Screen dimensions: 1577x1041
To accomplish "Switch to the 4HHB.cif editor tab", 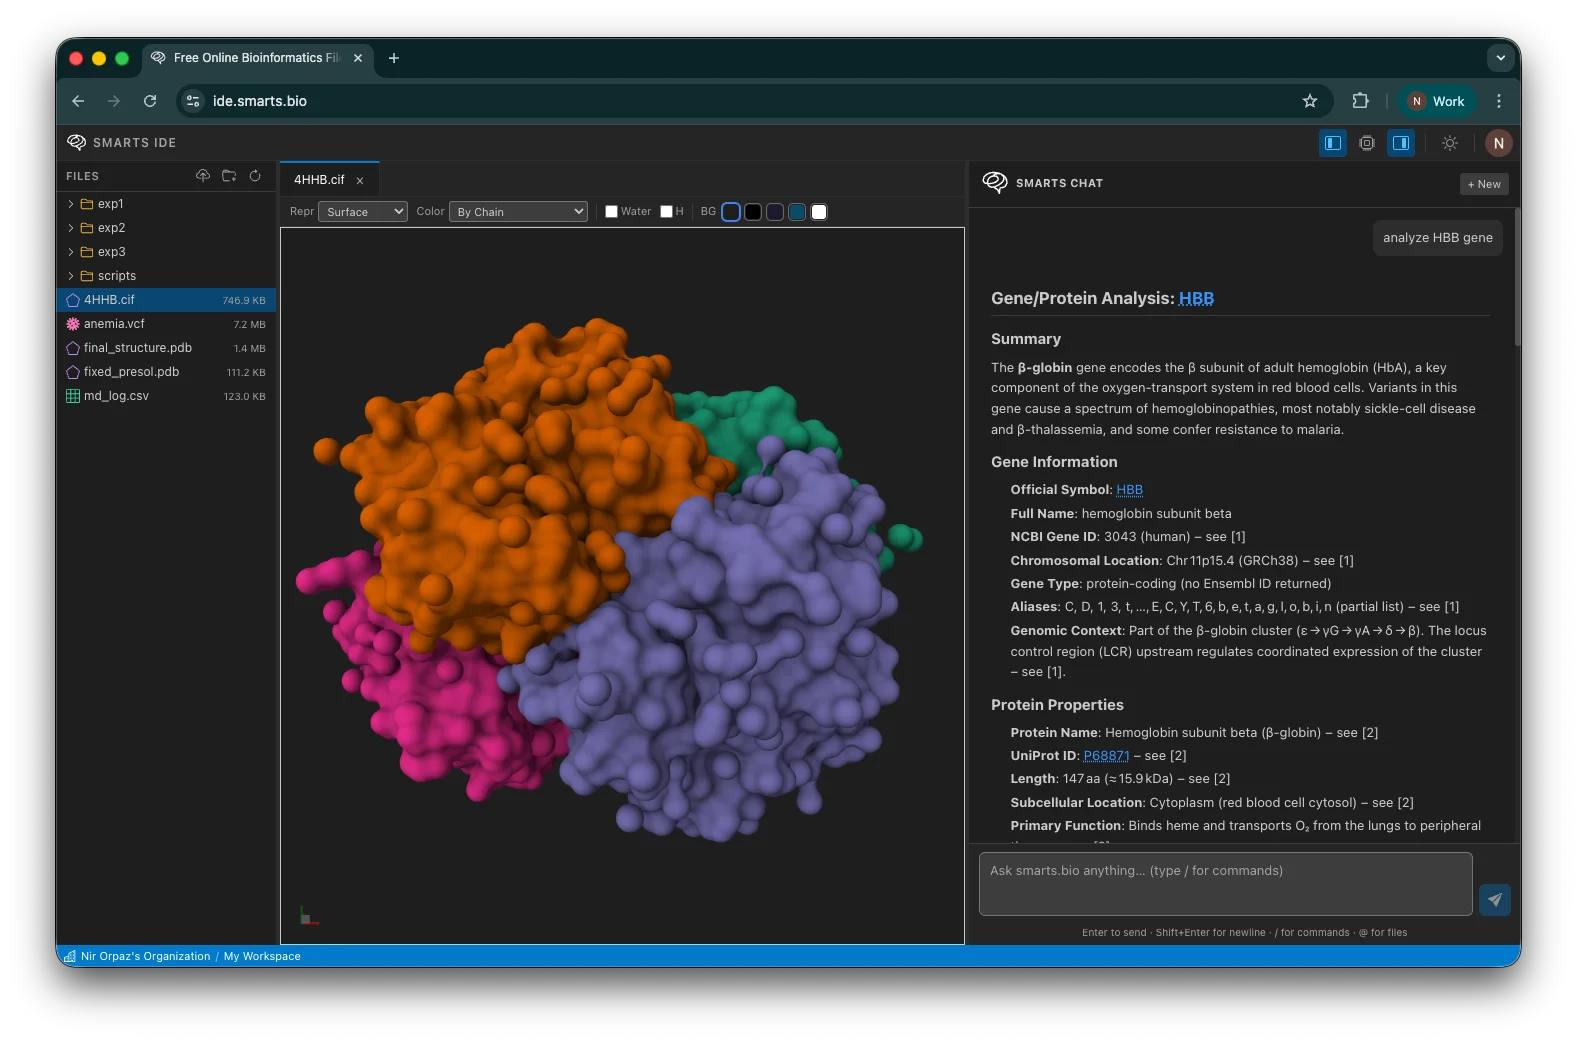I will (x=318, y=180).
